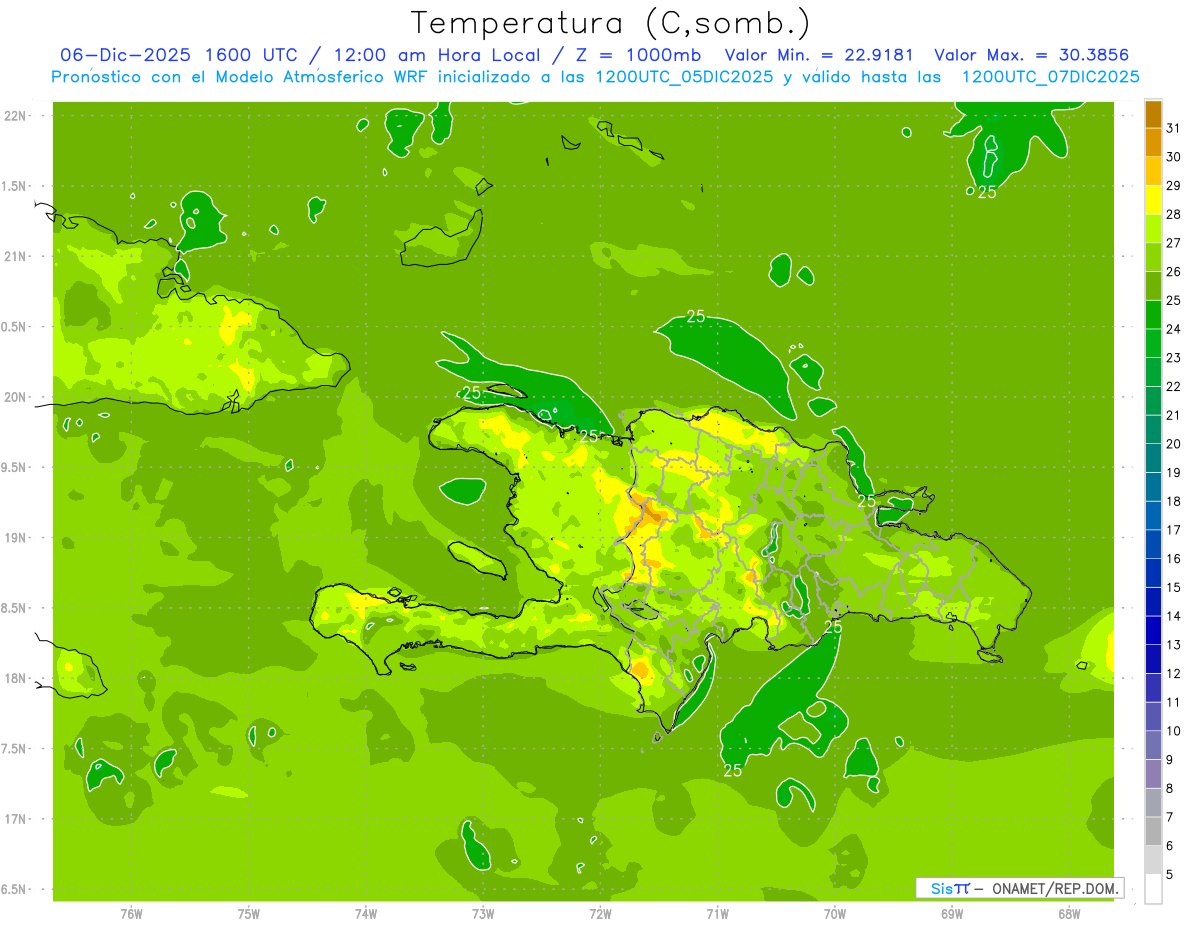Click the legend swatch between 25 and 26

pos(1153,286)
